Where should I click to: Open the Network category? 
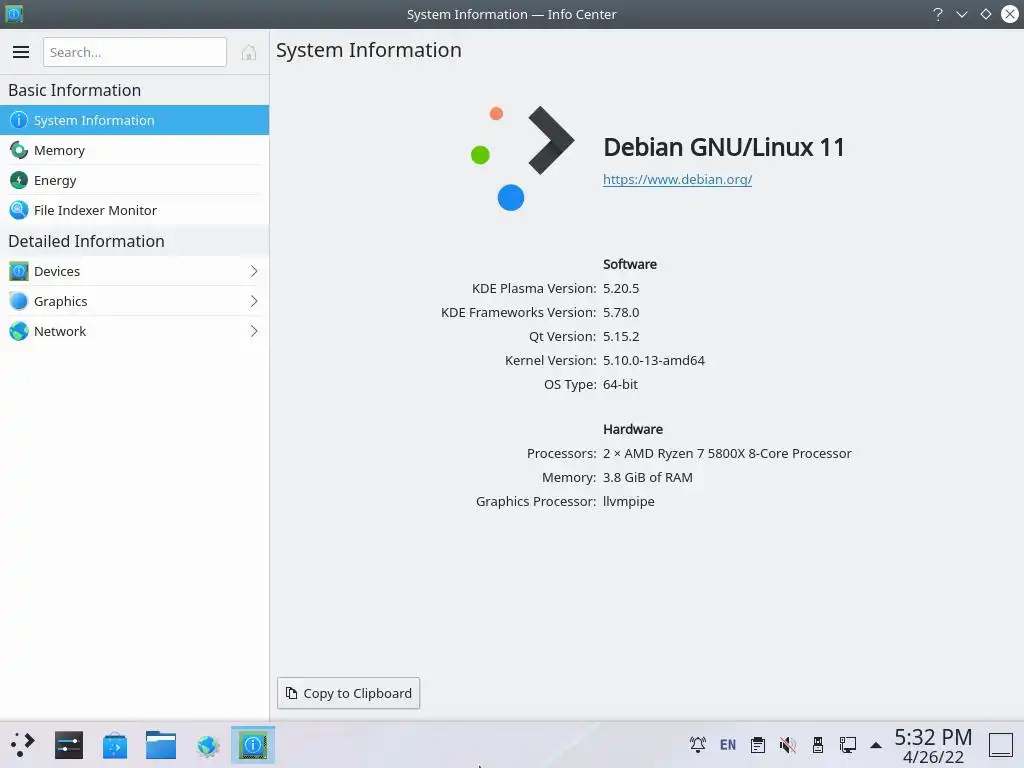coord(135,331)
